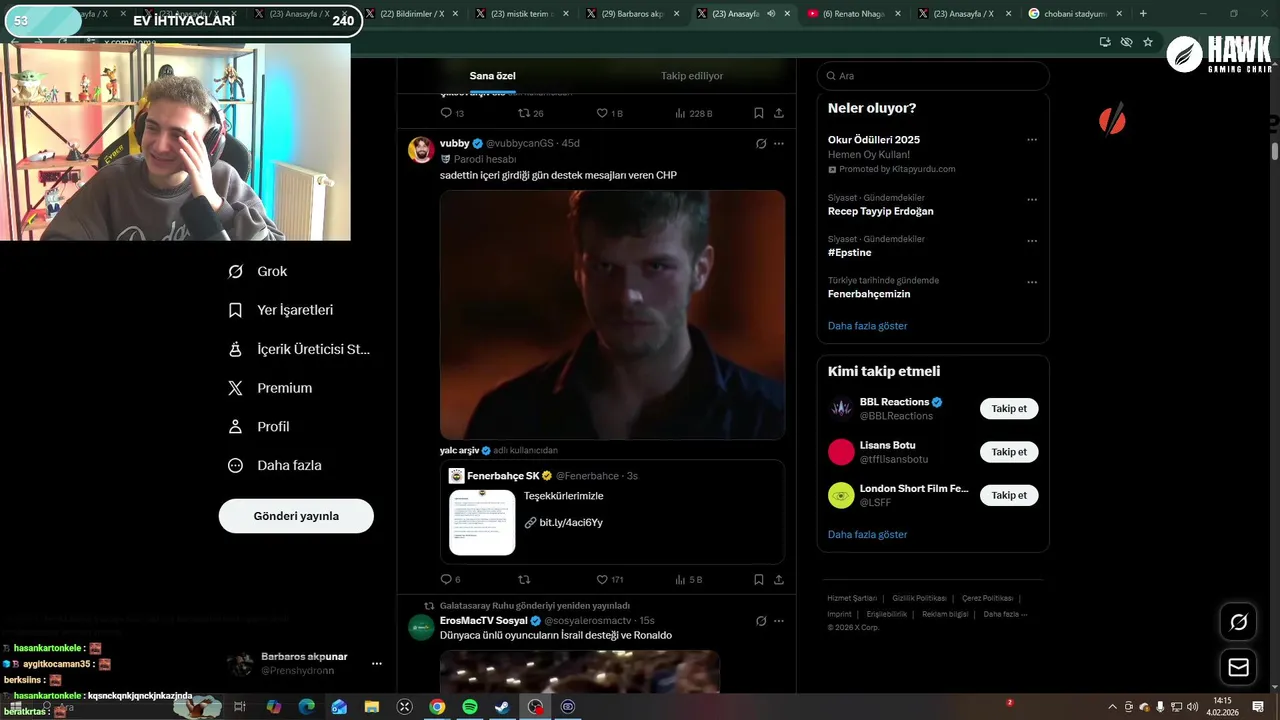Screen dimensions: 1280x720
Task: Follow BBL Reactions with Takip et
Action: (x=1009, y=408)
